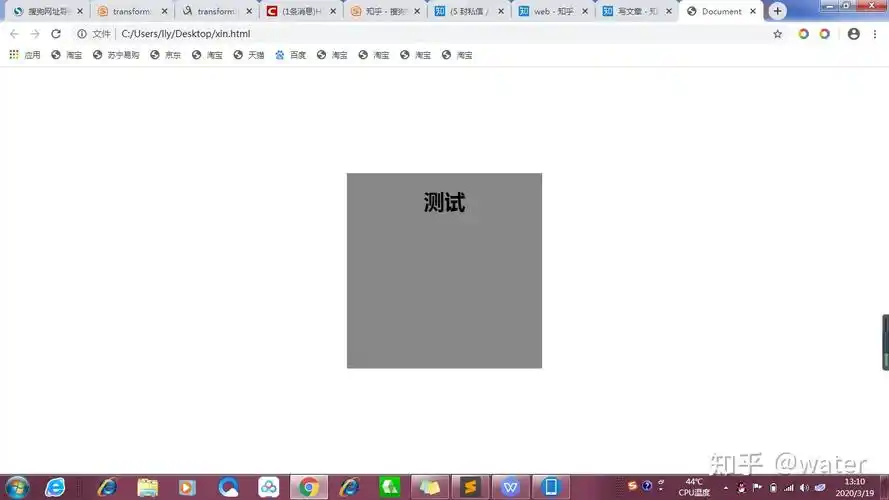Open WPS from the taskbar

(x=510, y=488)
